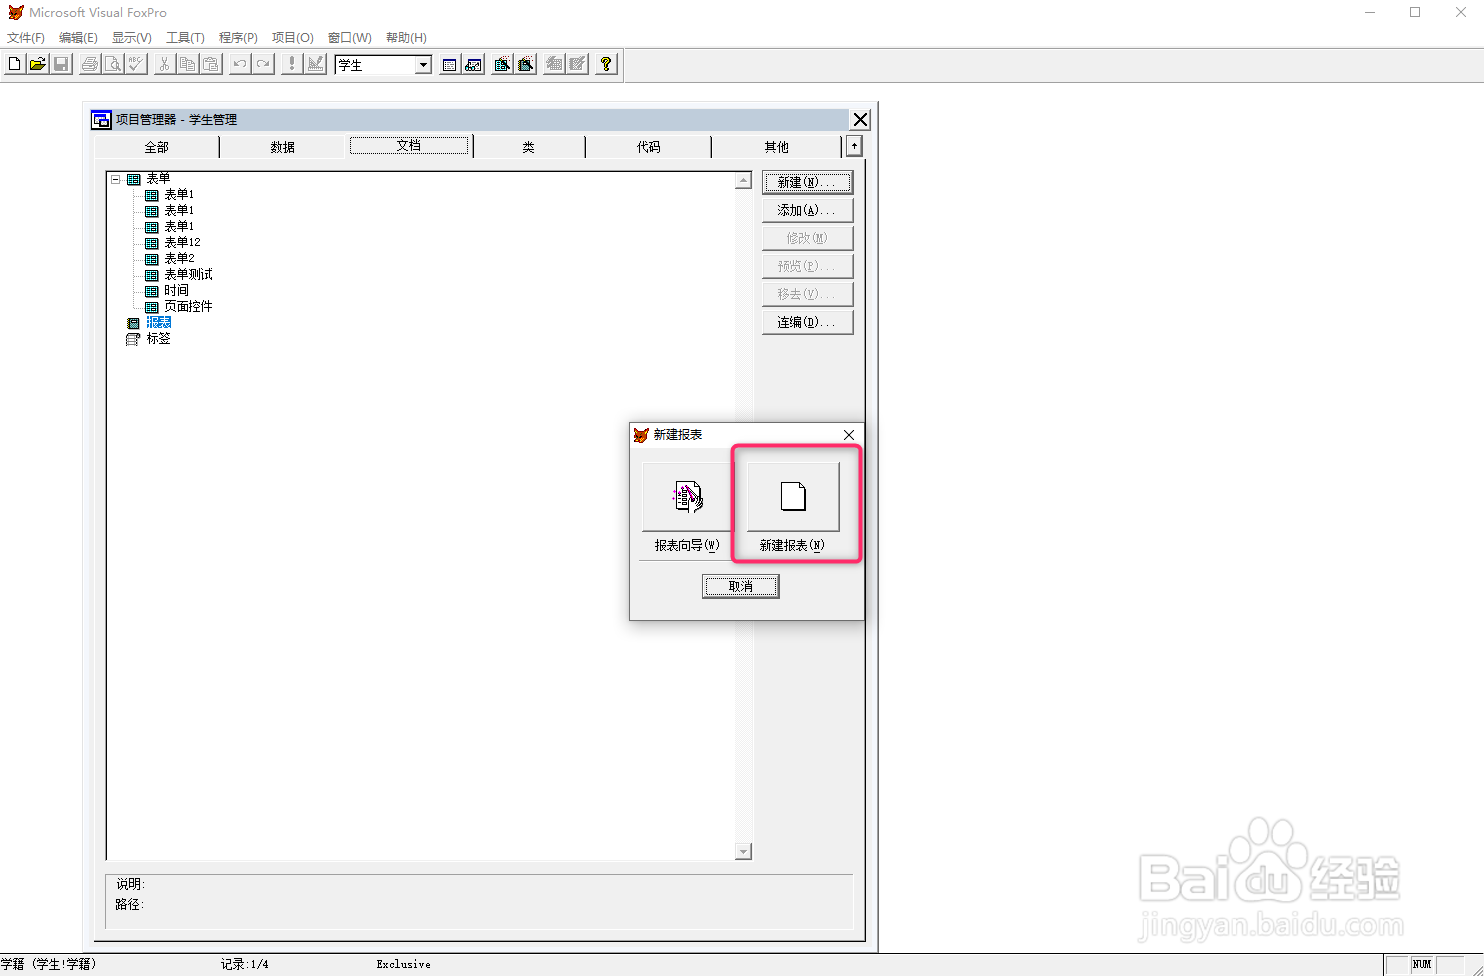Switch to the 全部 tab

point(157,147)
